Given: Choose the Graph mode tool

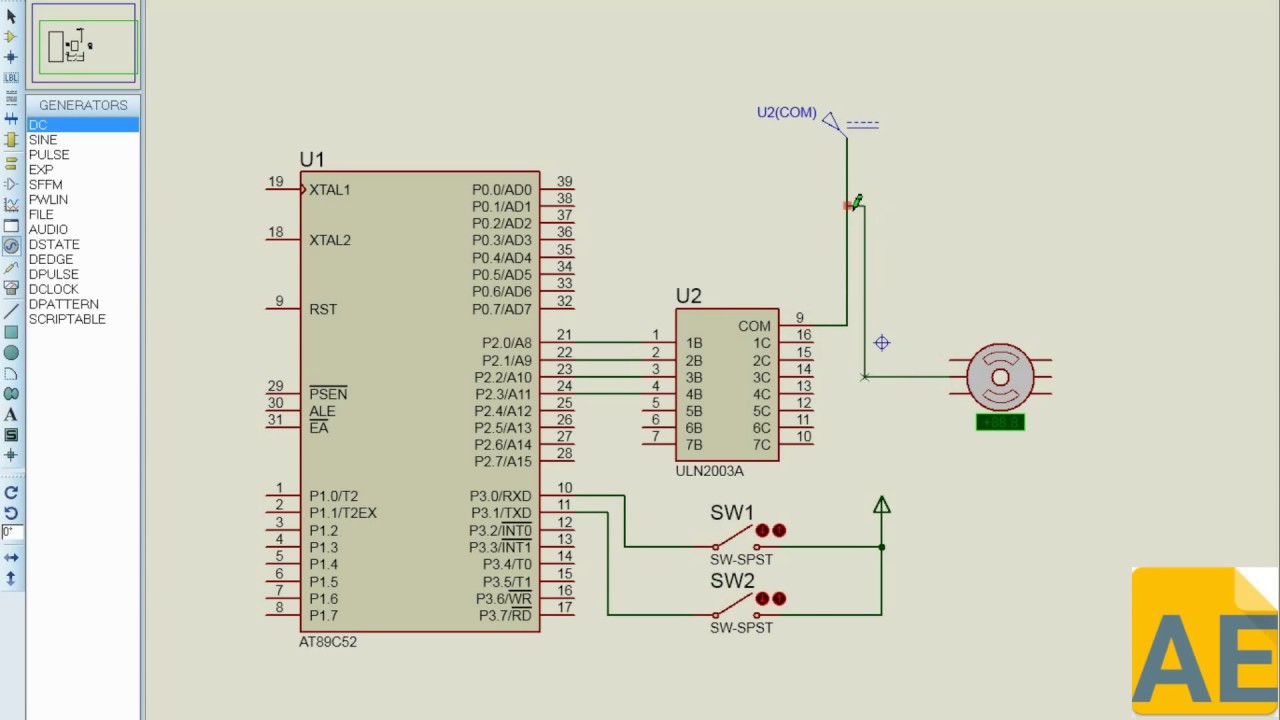Looking at the screenshot, I should point(11,204).
